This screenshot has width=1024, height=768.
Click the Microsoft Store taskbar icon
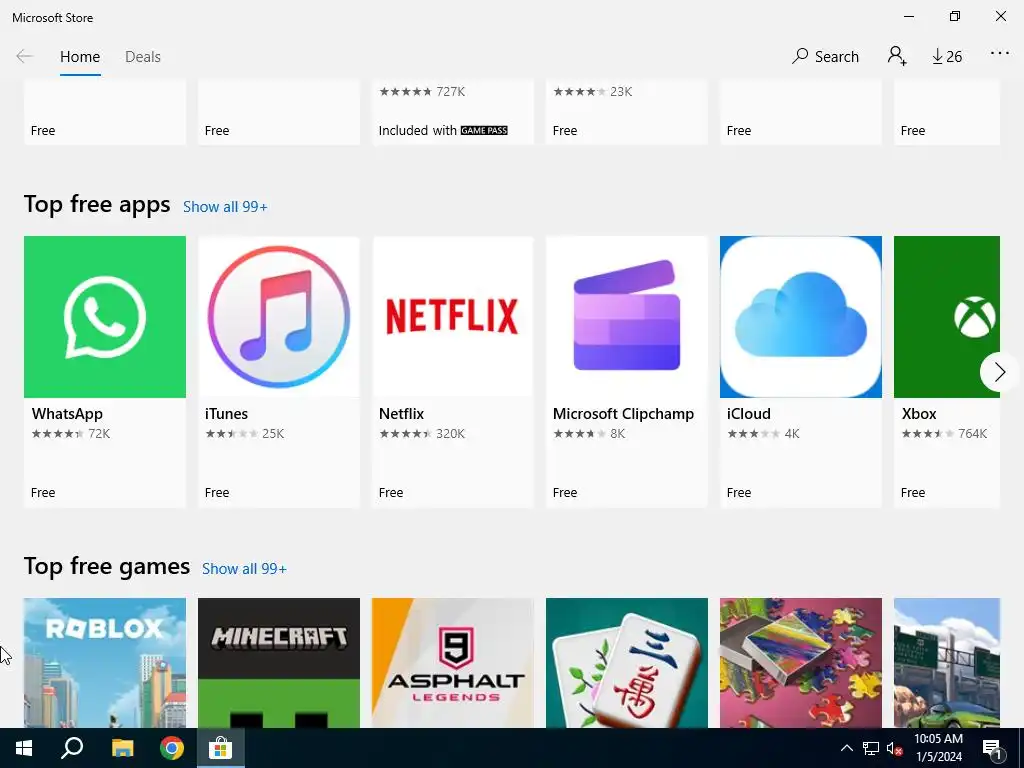pyautogui.click(x=221, y=748)
